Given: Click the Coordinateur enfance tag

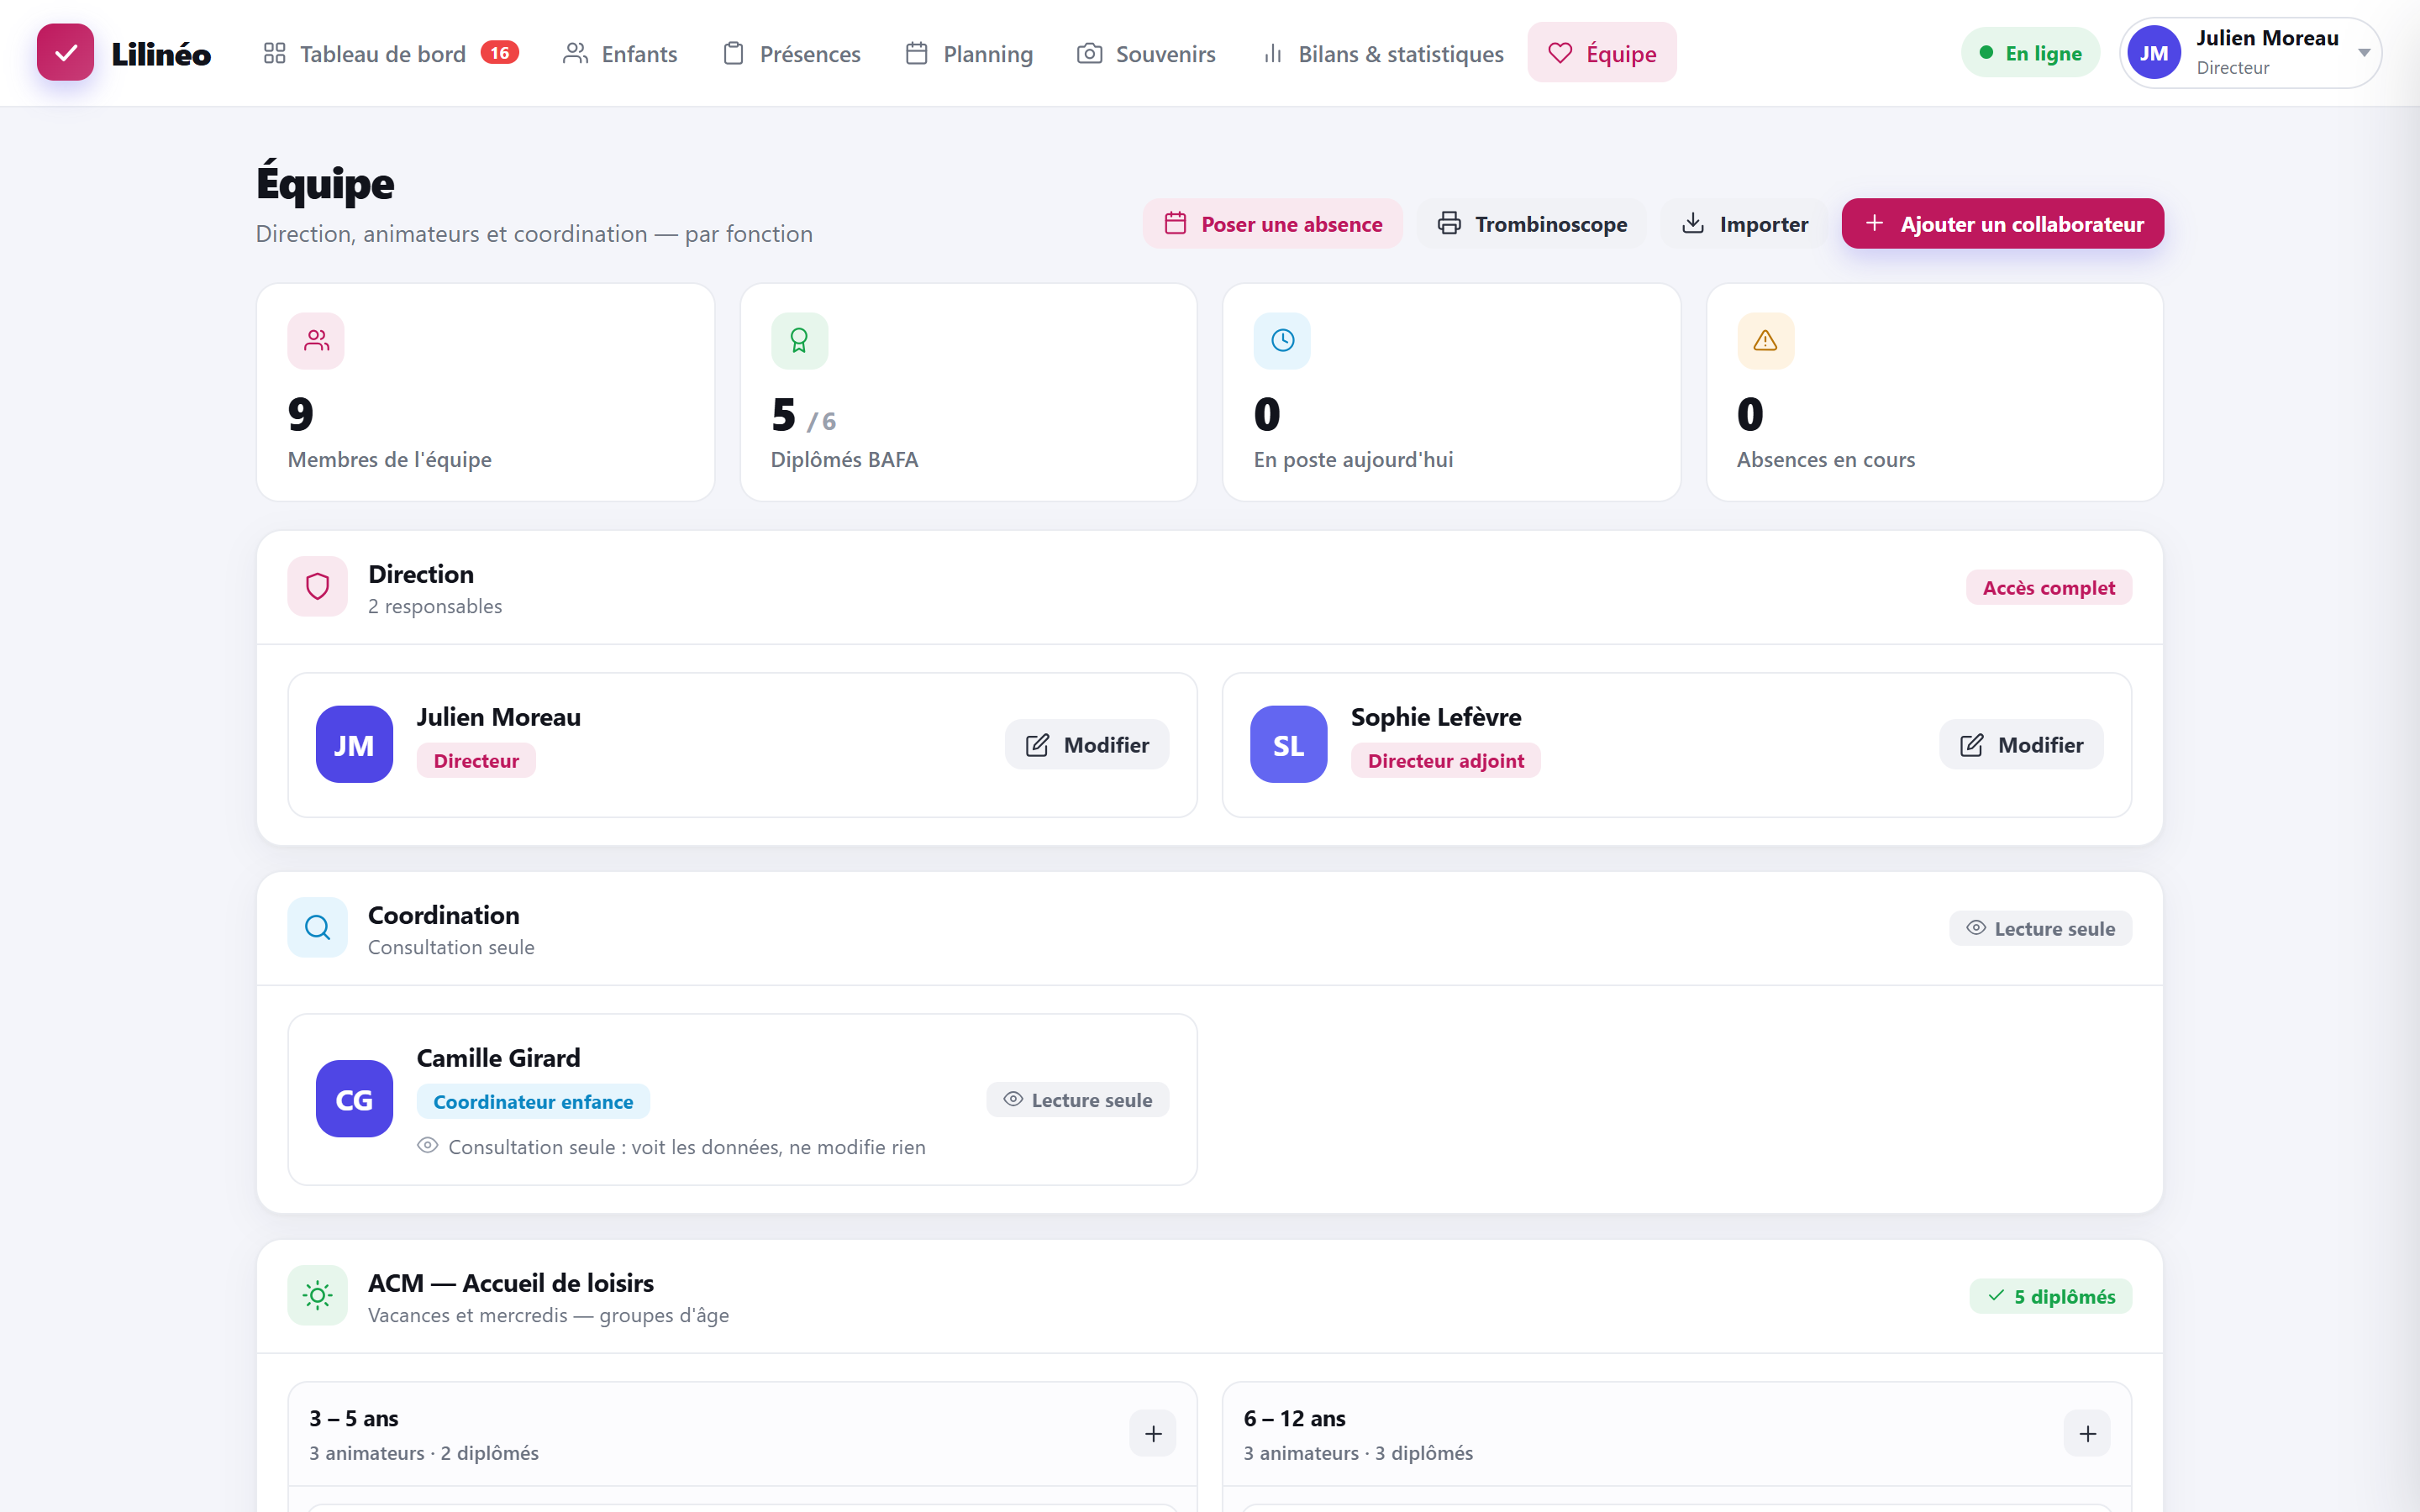Looking at the screenshot, I should click(x=533, y=1102).
